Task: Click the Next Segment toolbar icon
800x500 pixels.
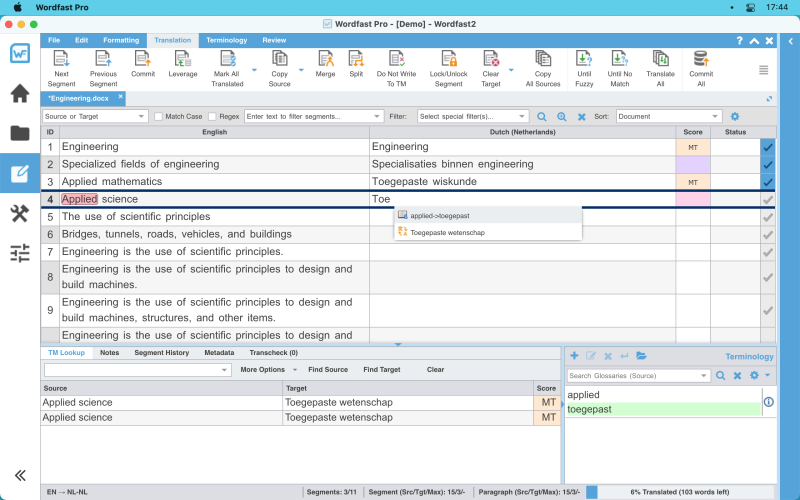Action: click(61, 60)
